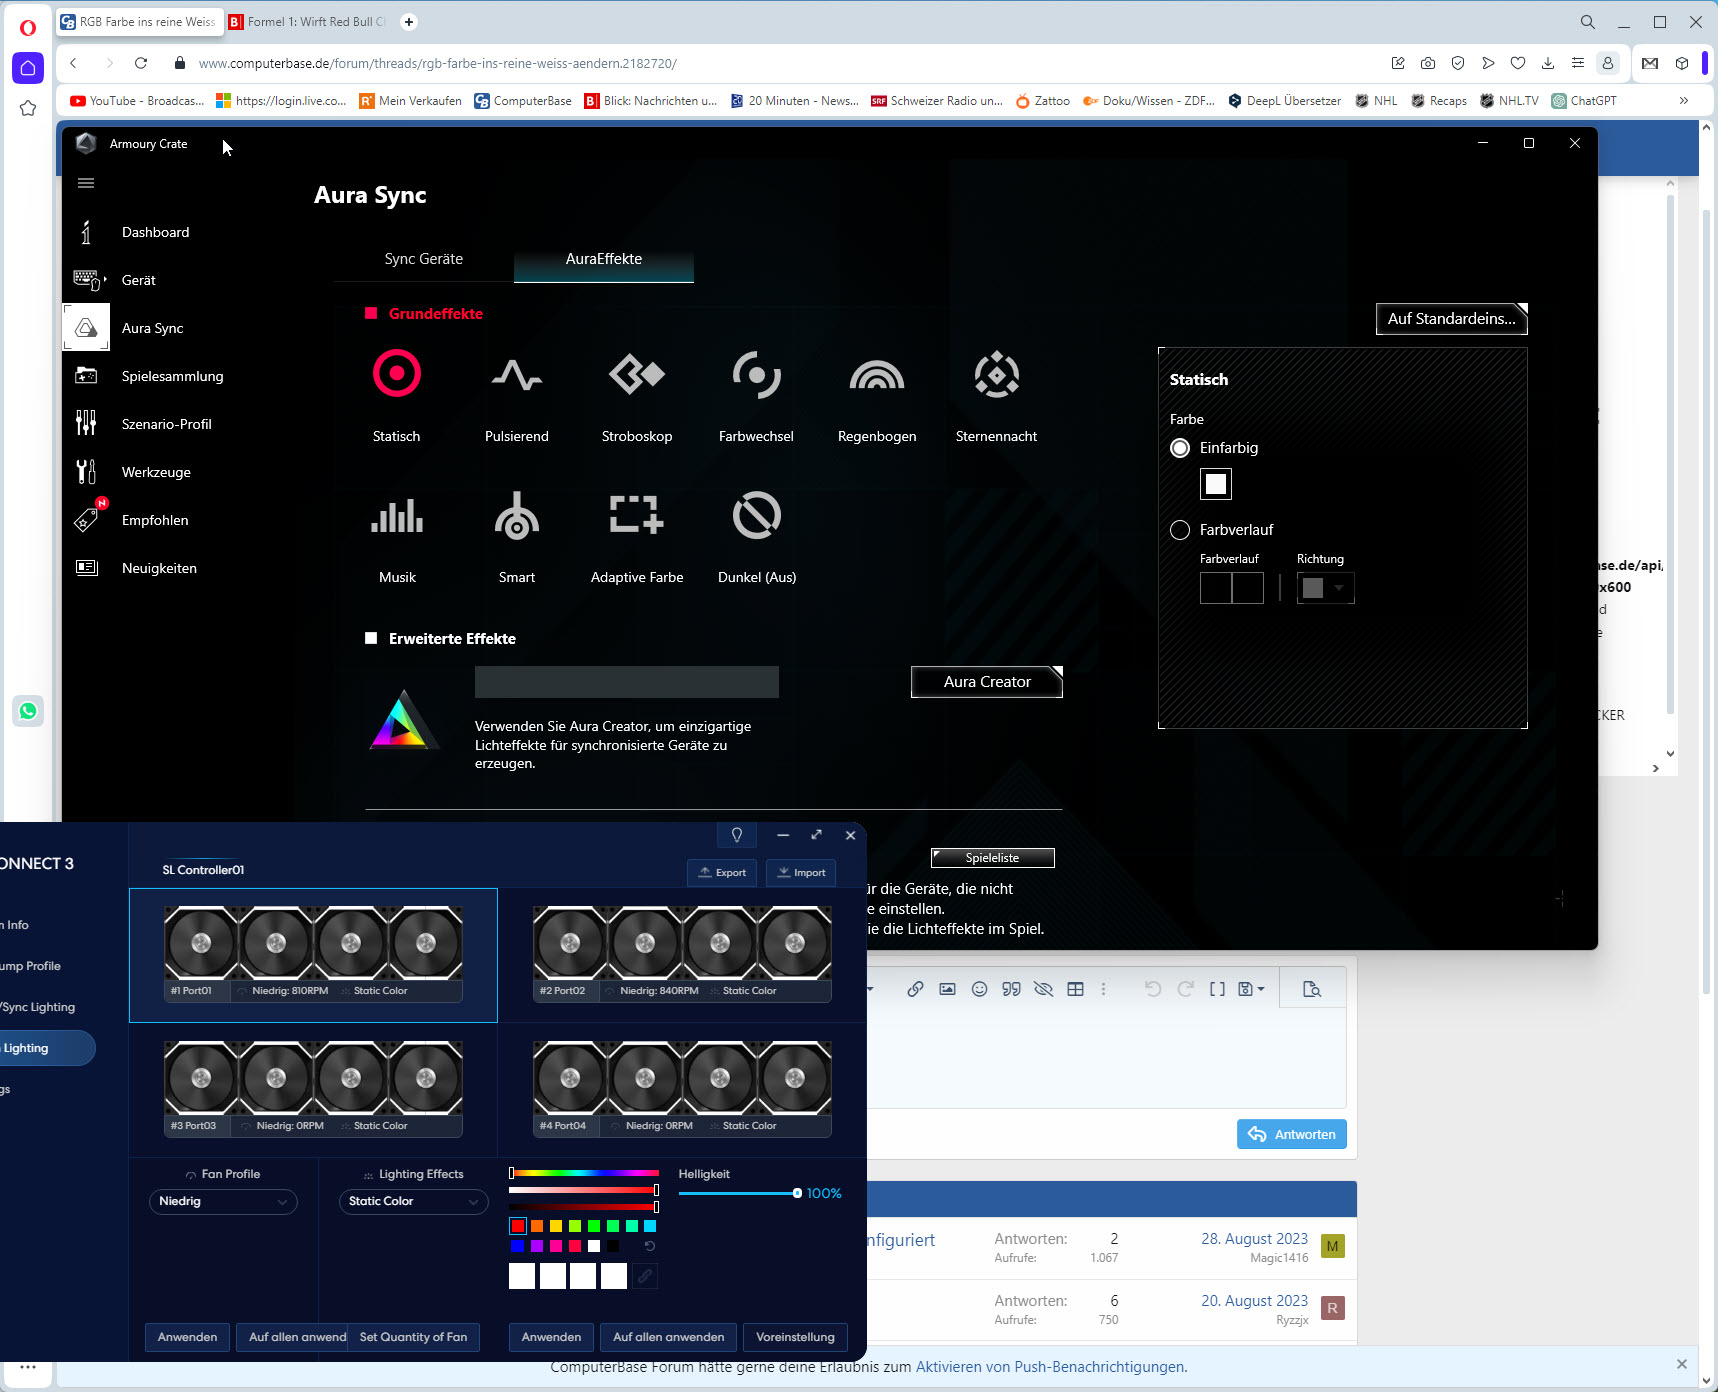Image resolution: width=1718 pixels, height=1392 pixels.
Task: Choose the Pulsierend effect icon
Action: click(x=517, y=375)
